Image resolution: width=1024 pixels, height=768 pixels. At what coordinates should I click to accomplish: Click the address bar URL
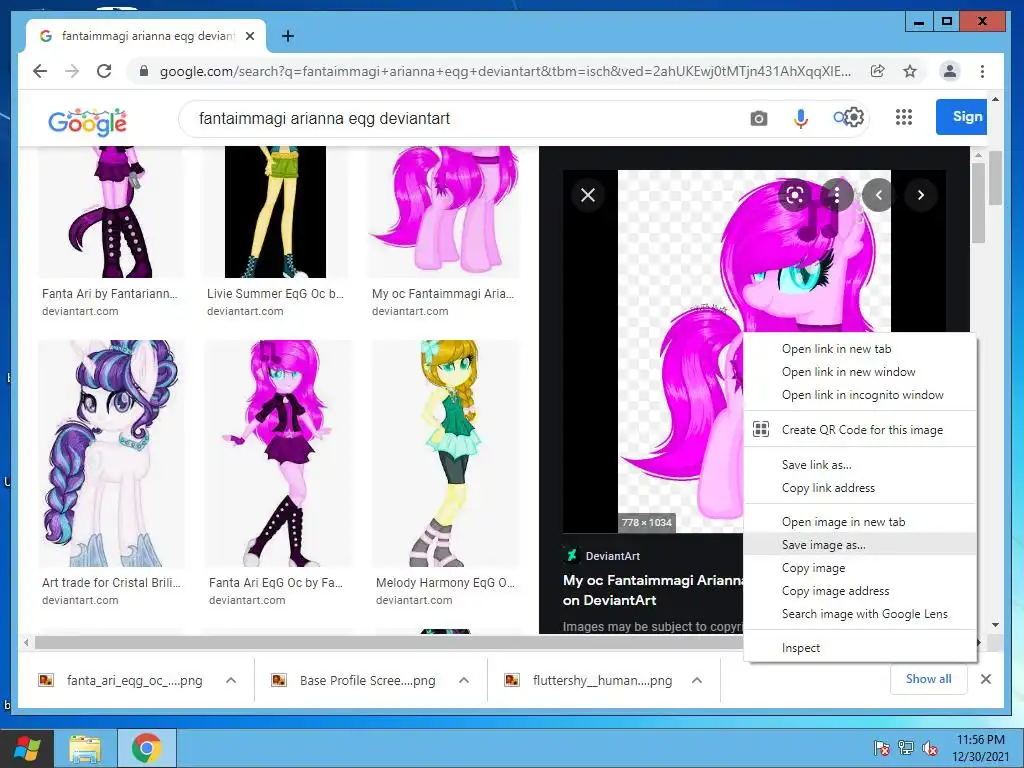505,71
